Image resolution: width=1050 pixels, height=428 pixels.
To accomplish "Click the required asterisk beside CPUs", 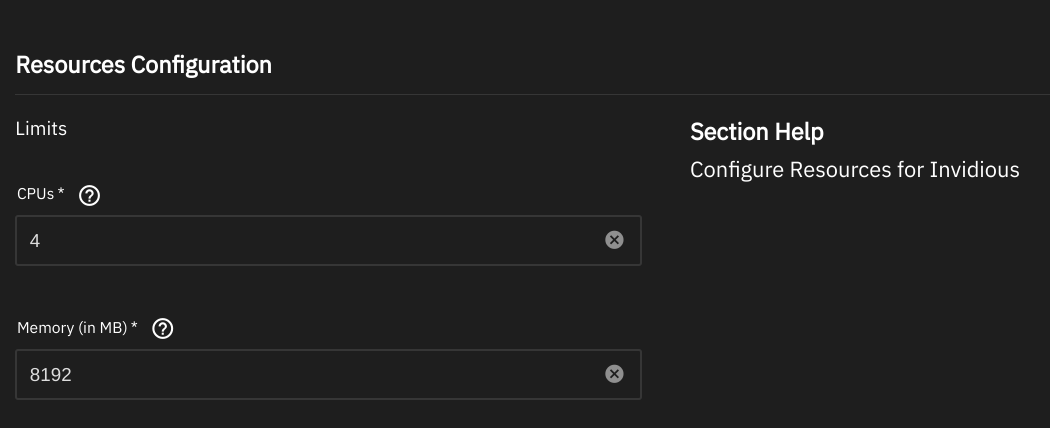I will pyautogui.click(x=61, y=192).
